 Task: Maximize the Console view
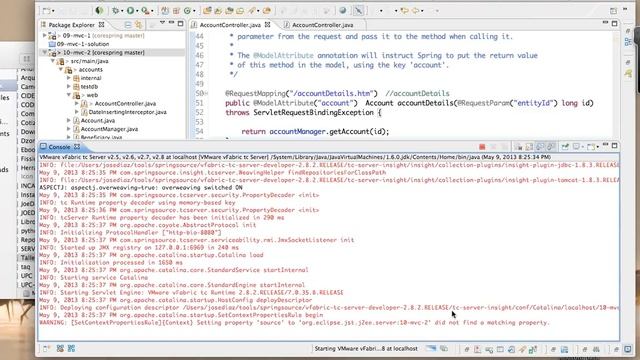pos(614,146)
